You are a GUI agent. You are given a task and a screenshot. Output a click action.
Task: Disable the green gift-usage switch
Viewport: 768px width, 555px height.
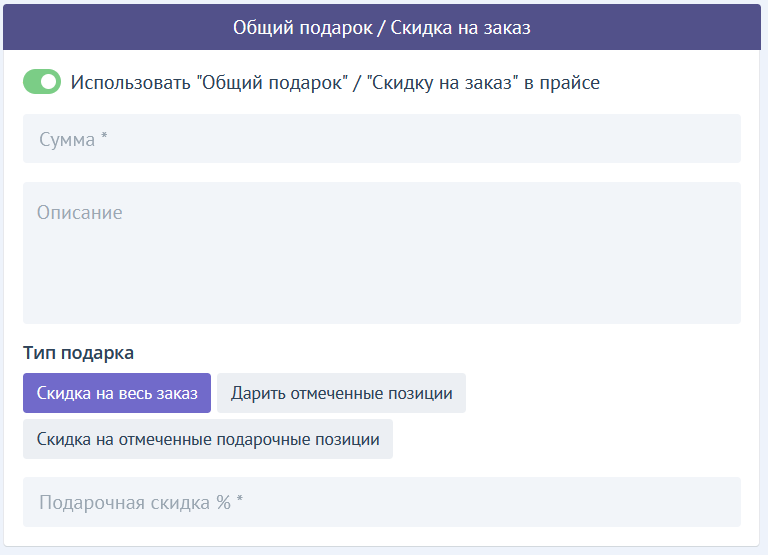[x=42, y=82]
